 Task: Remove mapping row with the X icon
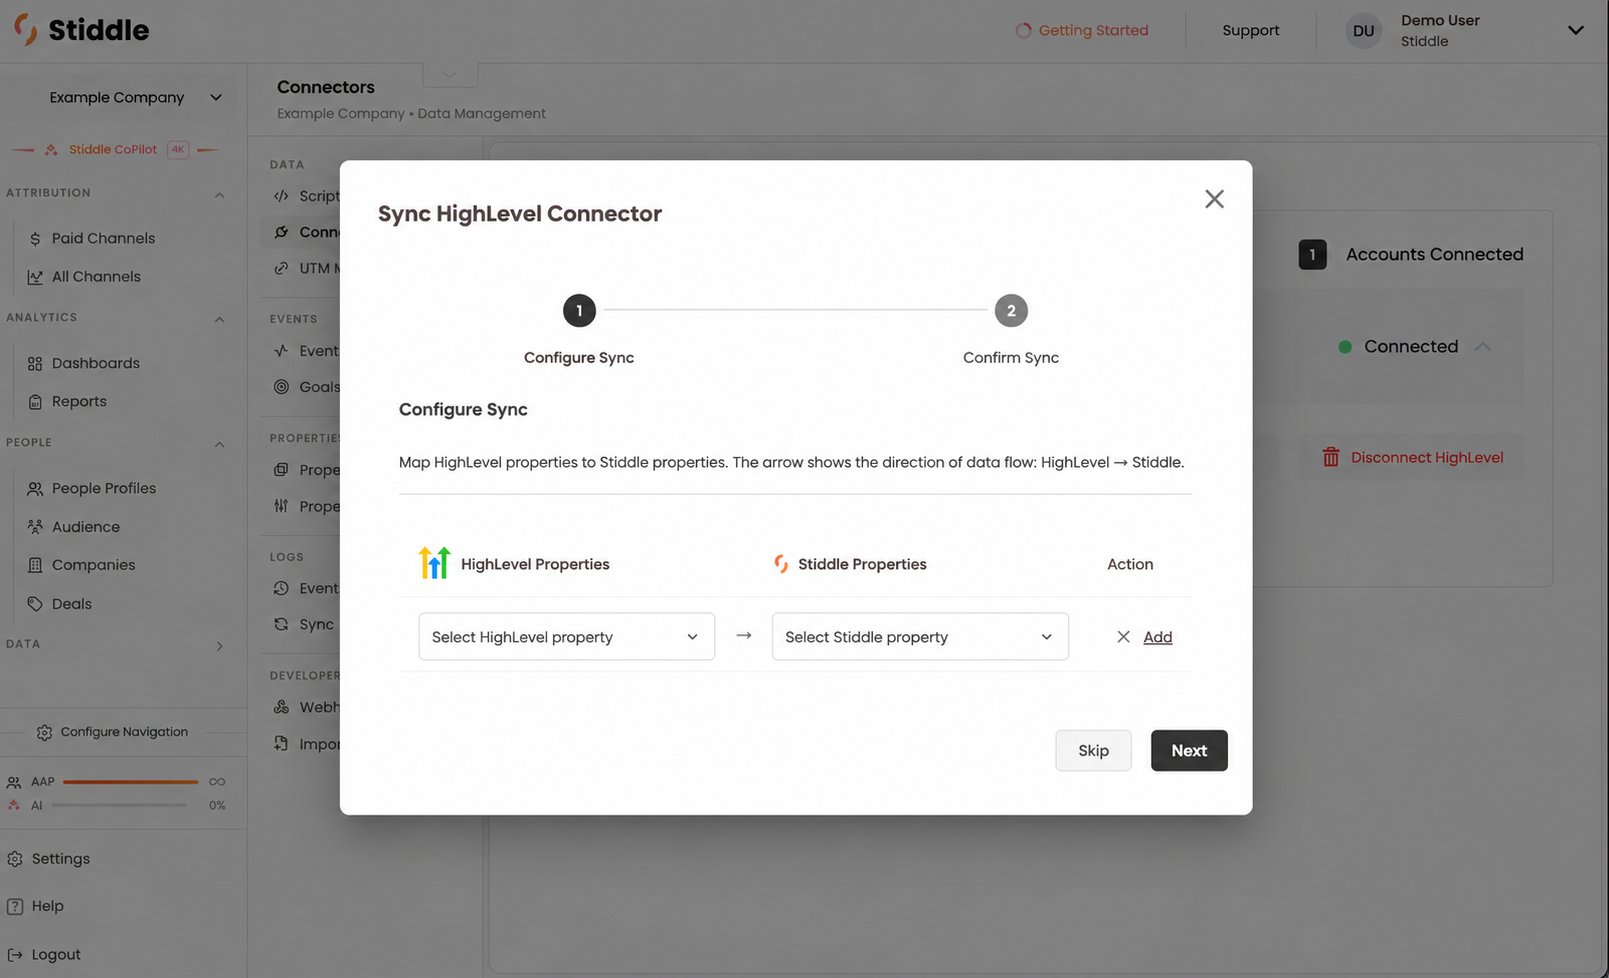pos(1123,637)
